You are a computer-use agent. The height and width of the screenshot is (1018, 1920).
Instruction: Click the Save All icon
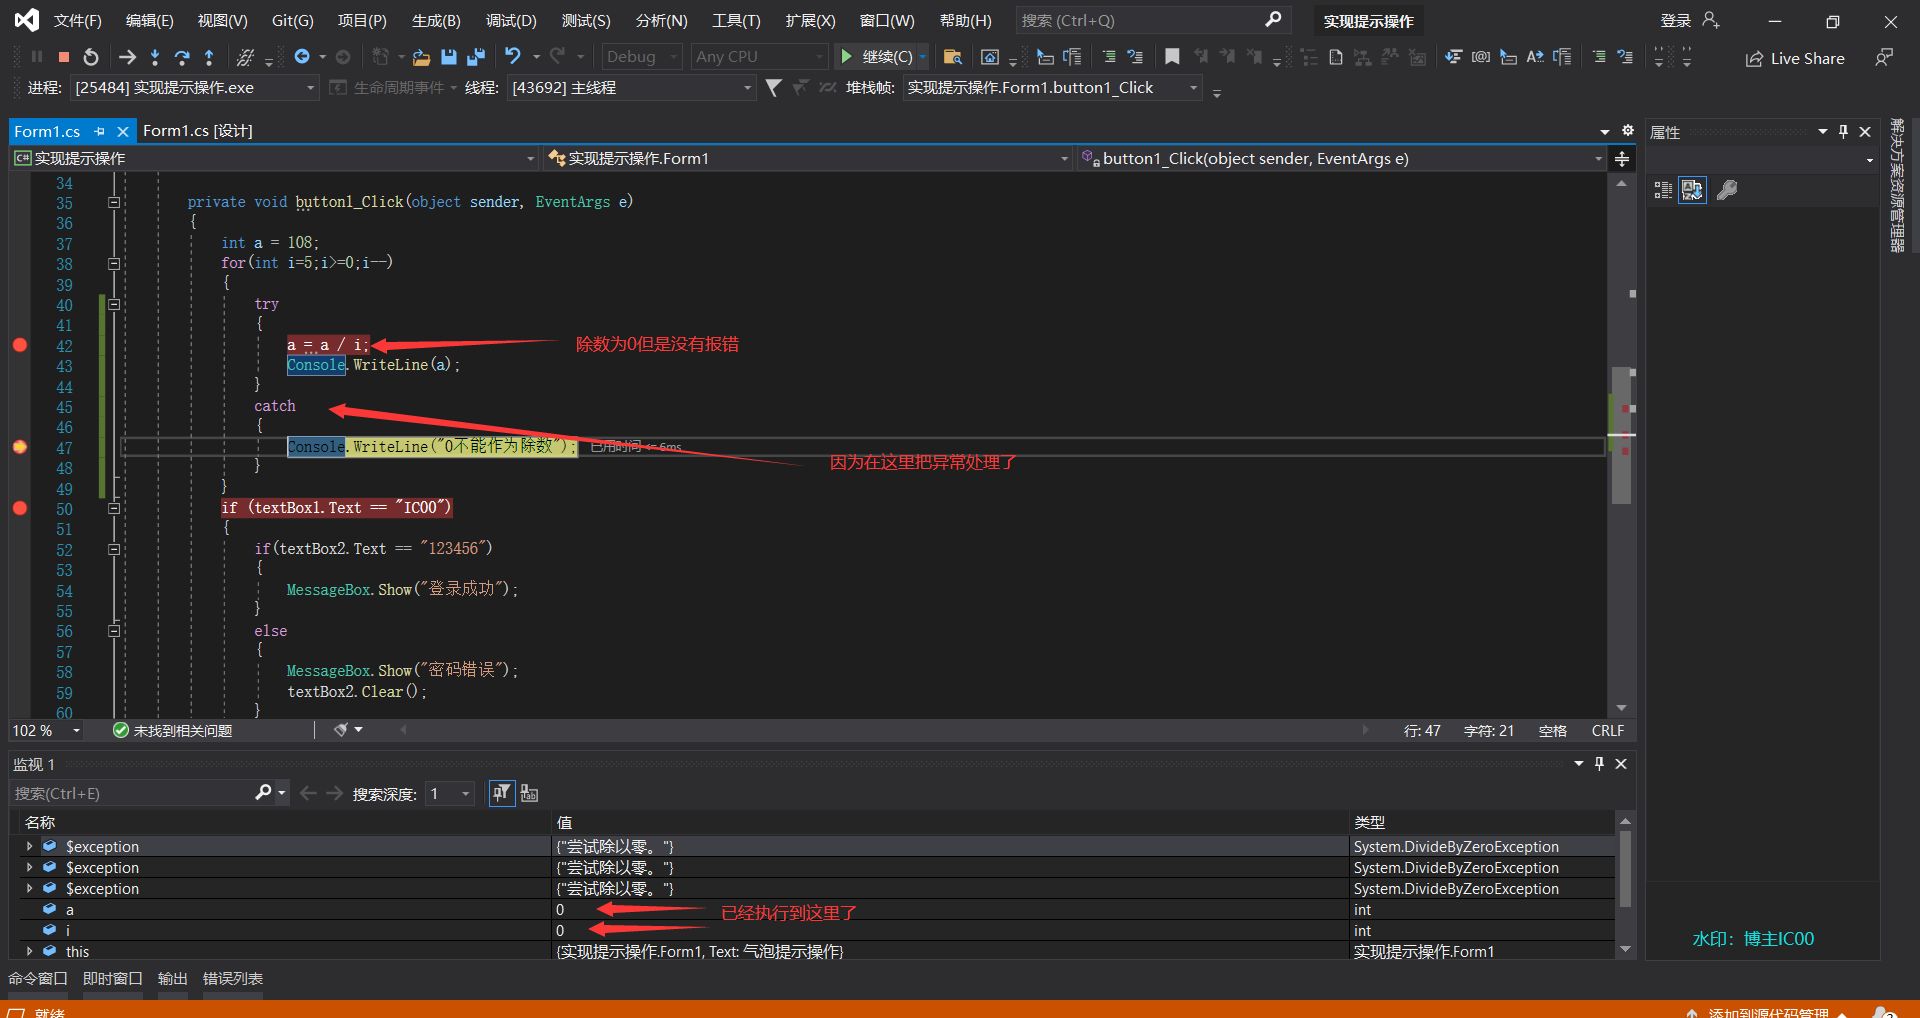(476, 57)
